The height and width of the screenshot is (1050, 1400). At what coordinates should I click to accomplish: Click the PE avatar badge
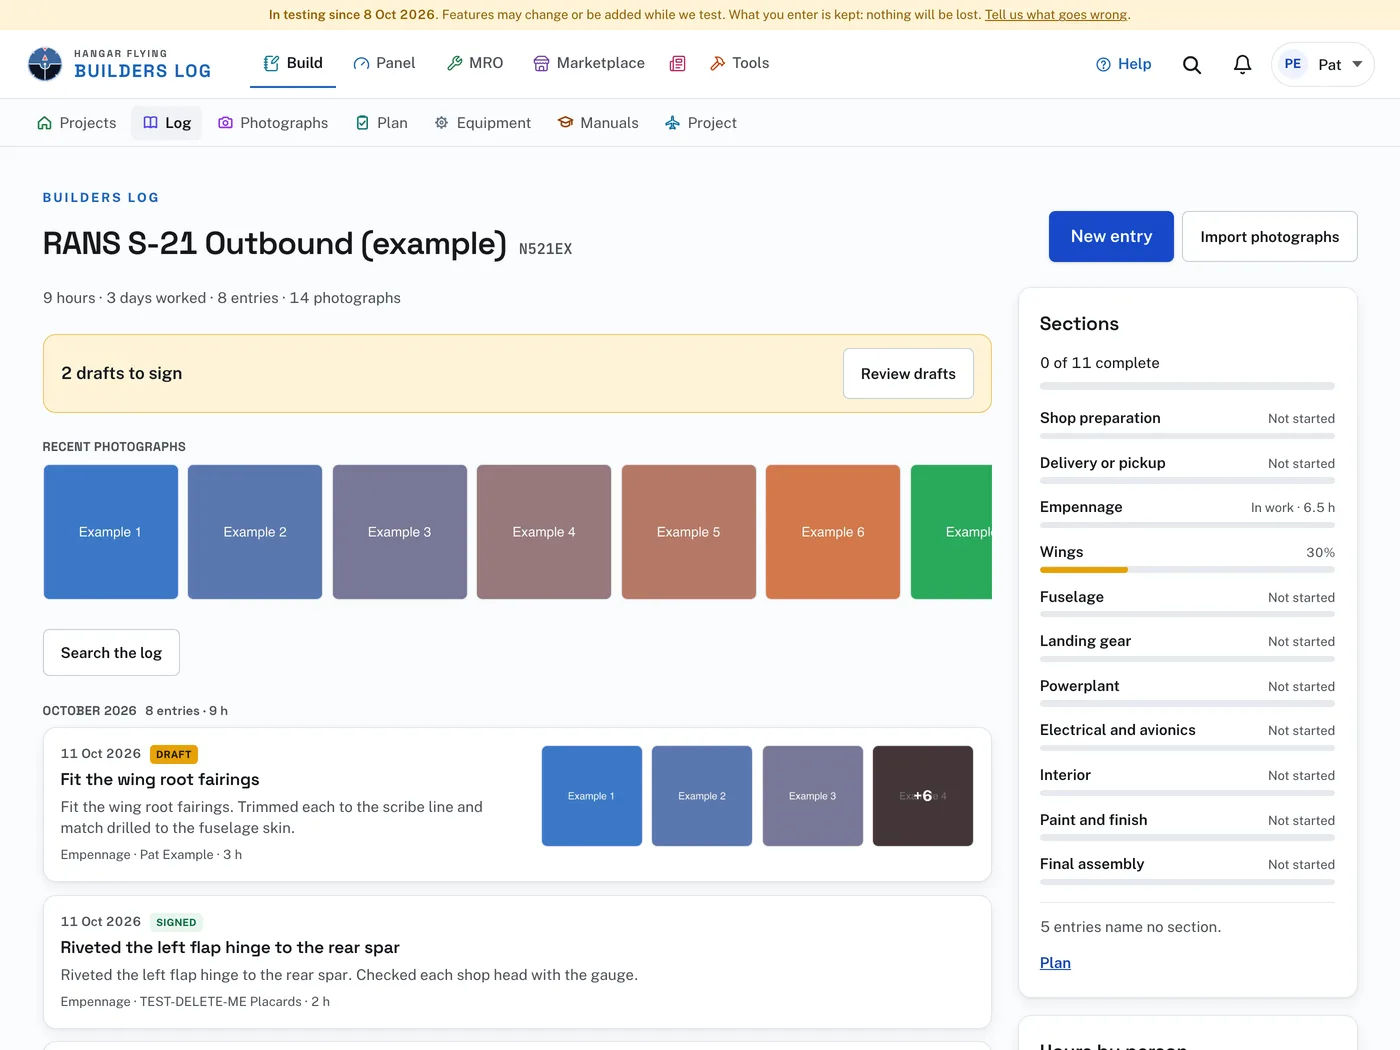click(x=1292, y=64)
